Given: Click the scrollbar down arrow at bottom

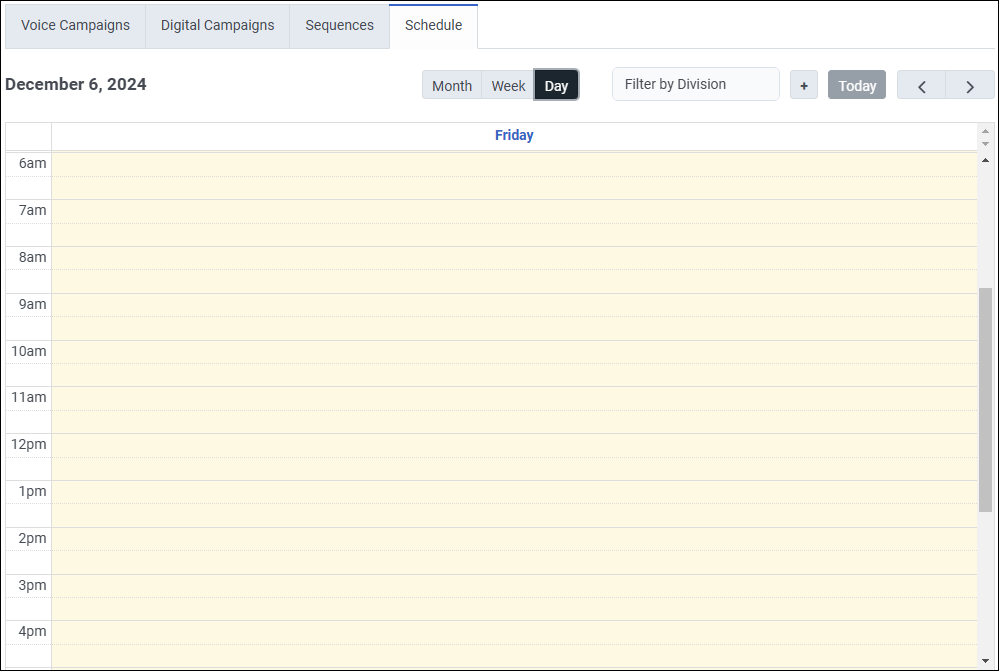Looking at the screenshot, I should click(985, 661).
